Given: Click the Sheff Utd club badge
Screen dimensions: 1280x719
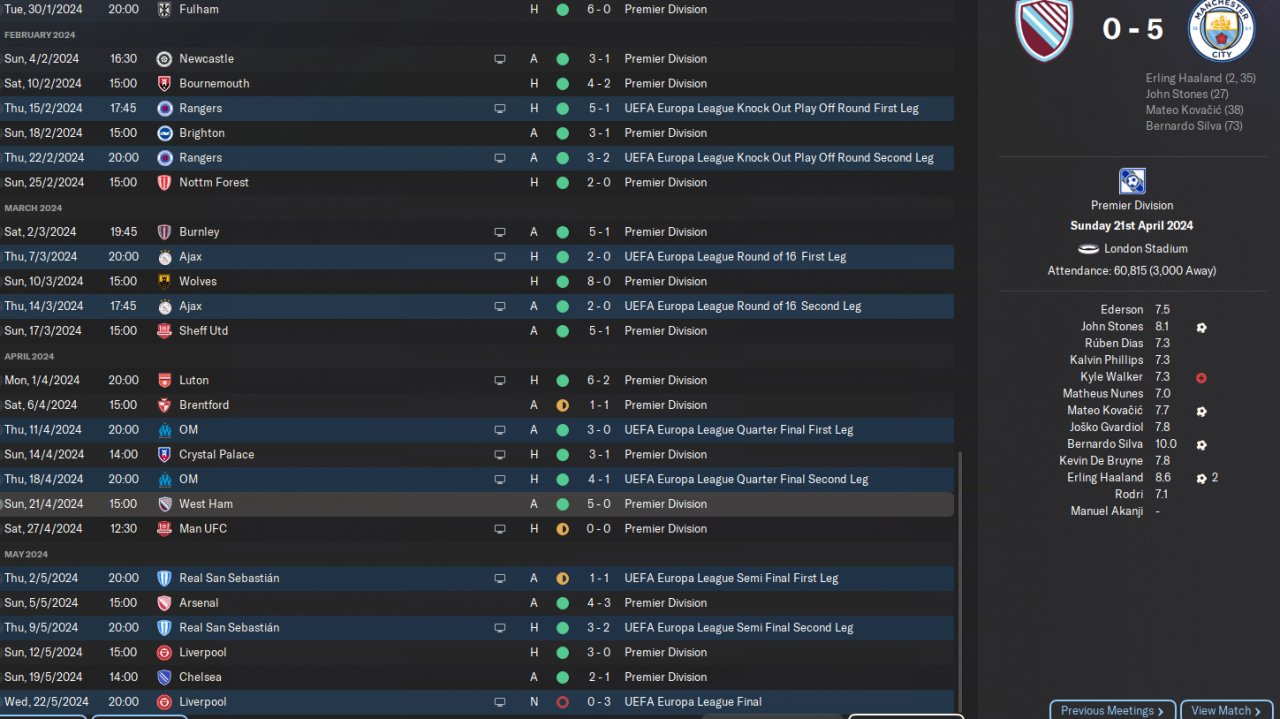Looking at the screenshot, I should [165, 331].
